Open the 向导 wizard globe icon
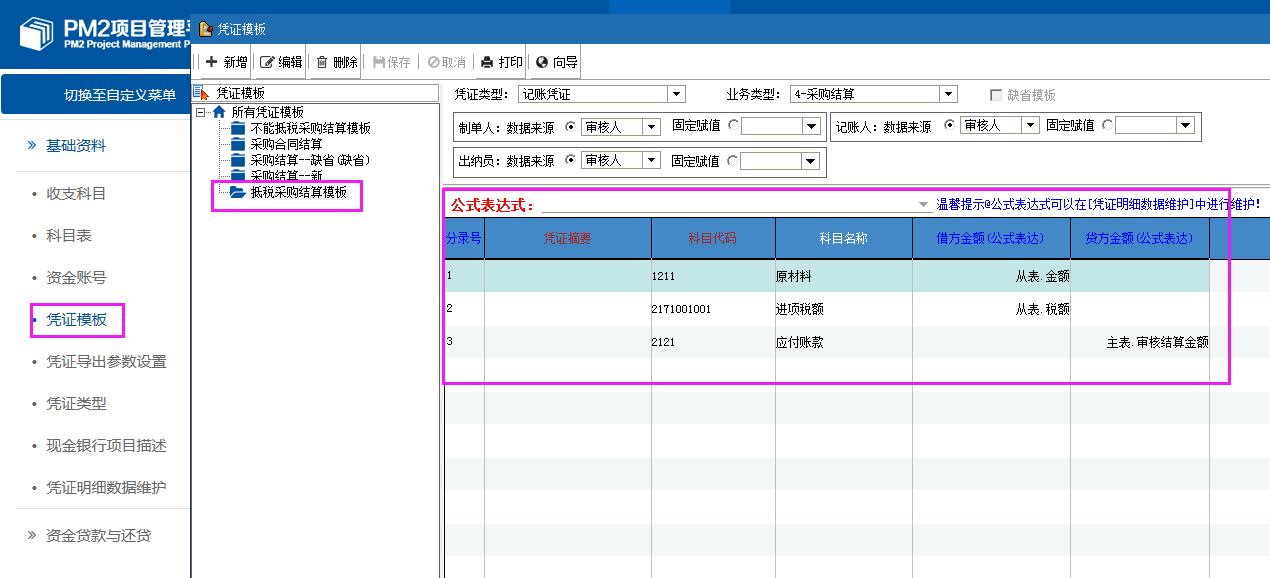The image size is (1270, 578). (542, 62)
